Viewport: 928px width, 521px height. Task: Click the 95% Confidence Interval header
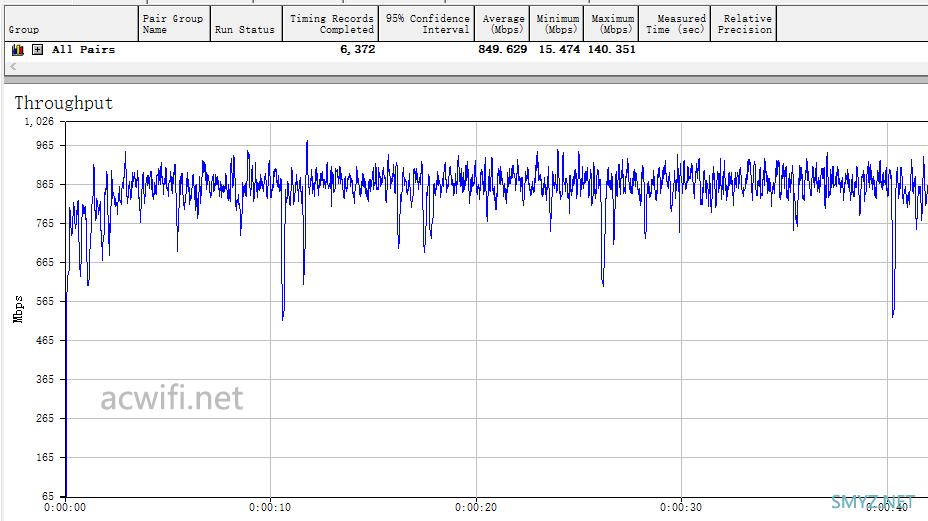427,24
